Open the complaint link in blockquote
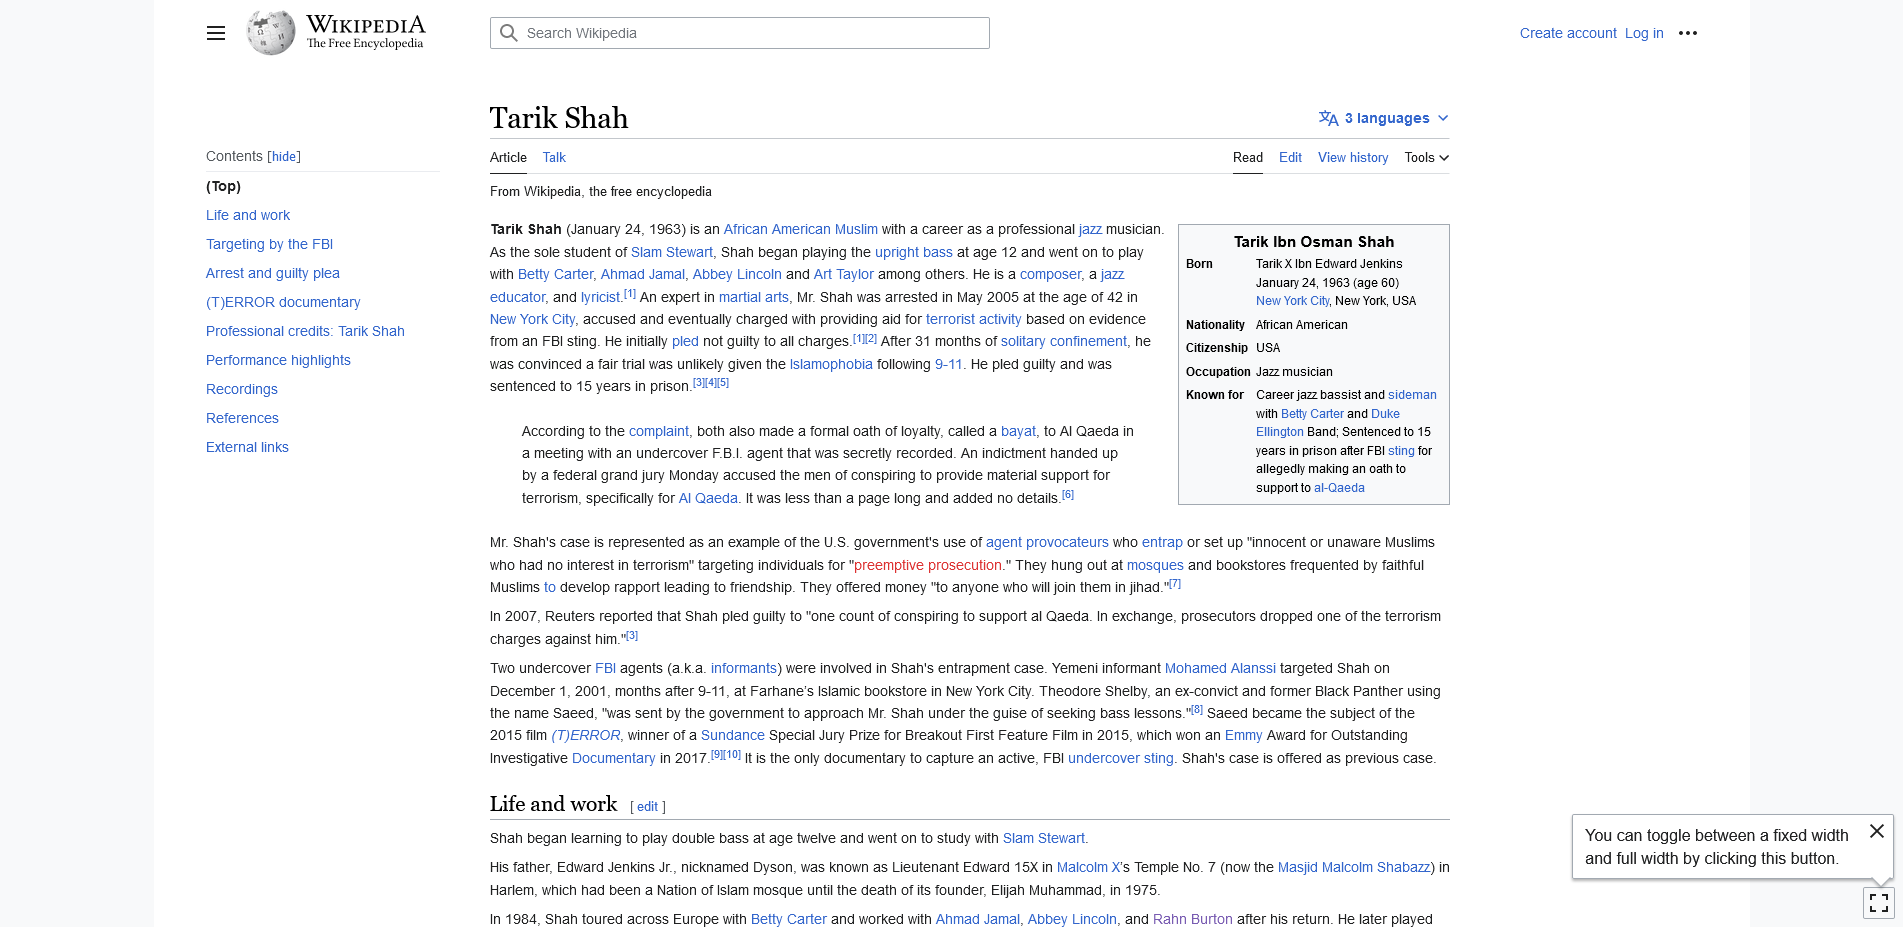 659,431
